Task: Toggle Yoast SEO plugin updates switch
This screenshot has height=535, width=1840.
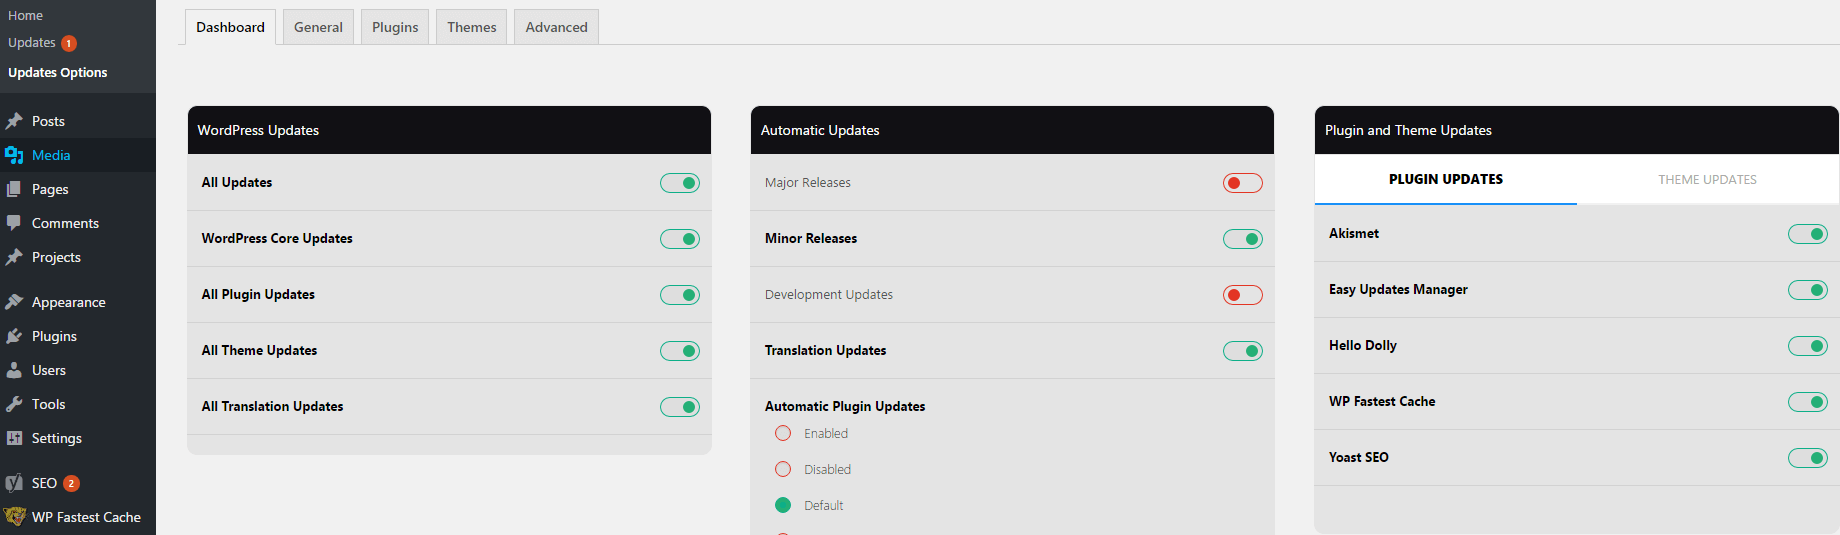Action: (1808, 458)
